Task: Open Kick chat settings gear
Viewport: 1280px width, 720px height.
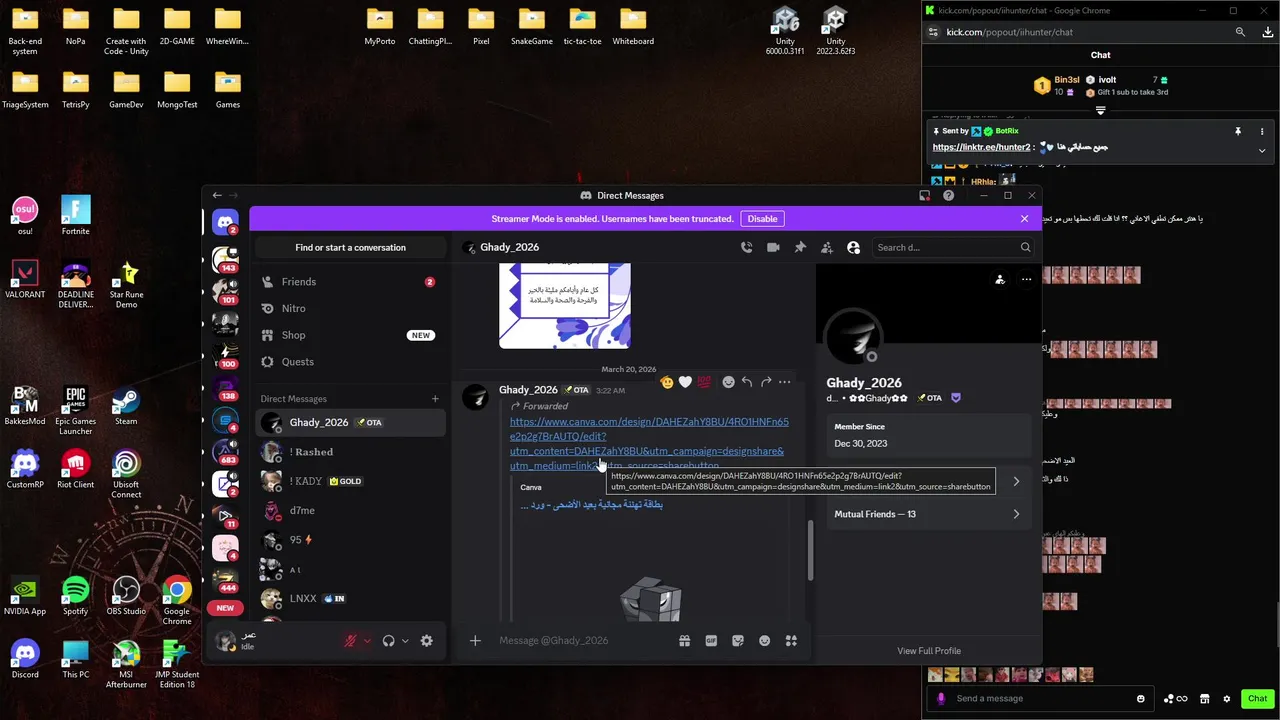Action: click(x=1227, y=699)
